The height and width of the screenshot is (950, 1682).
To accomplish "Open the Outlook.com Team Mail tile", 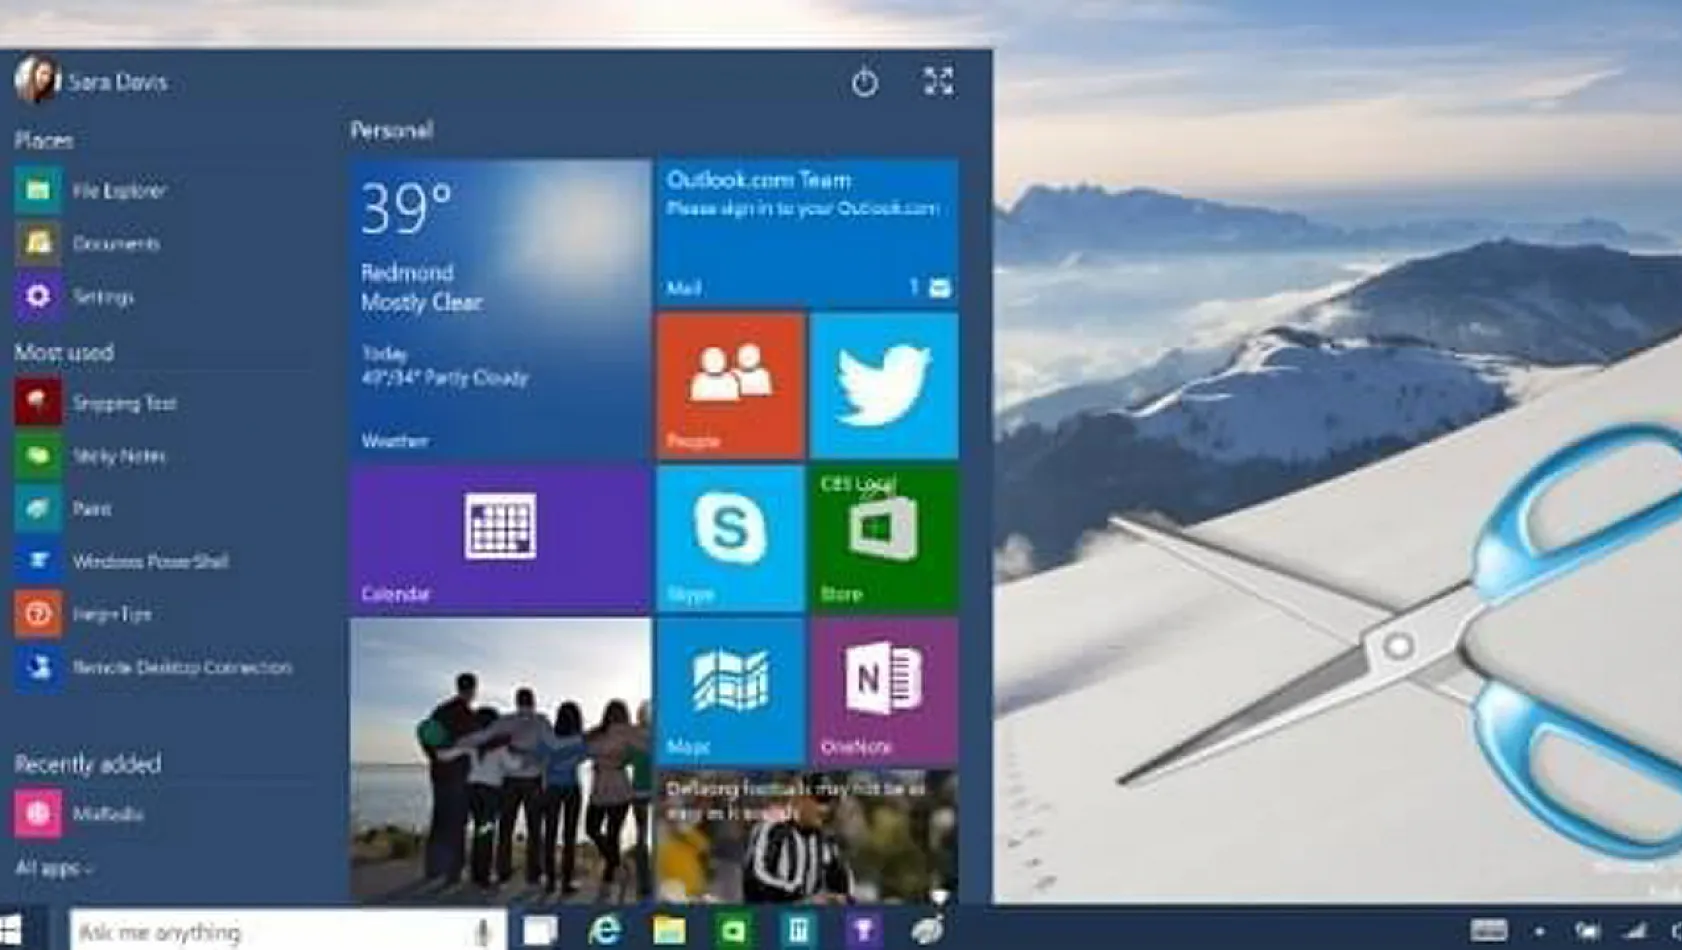I will click(x=807, y=233).
